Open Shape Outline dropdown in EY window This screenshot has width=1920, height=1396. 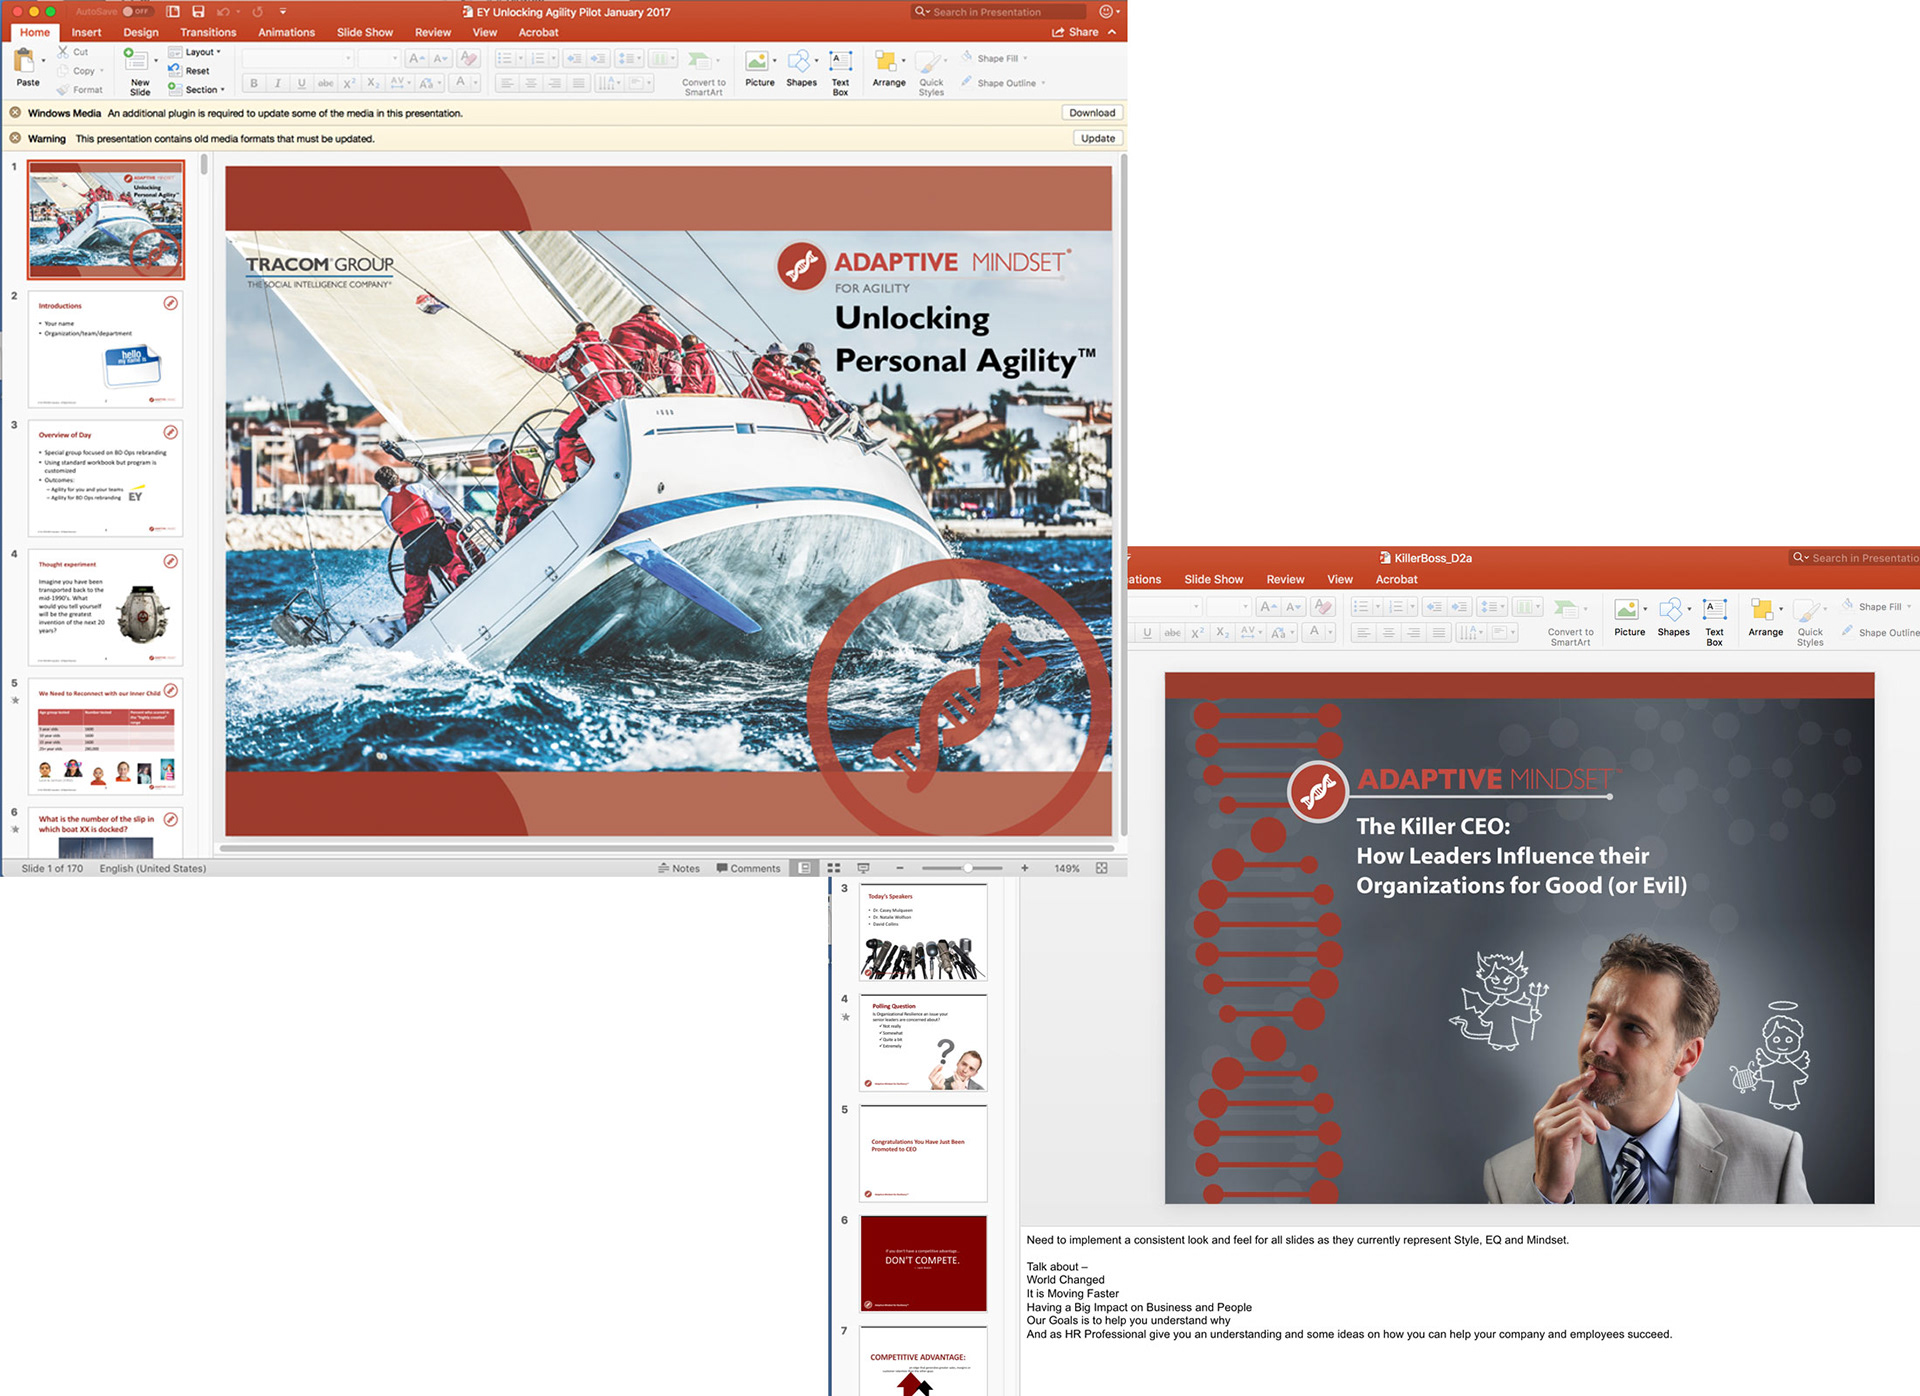tap(1003, 83)
